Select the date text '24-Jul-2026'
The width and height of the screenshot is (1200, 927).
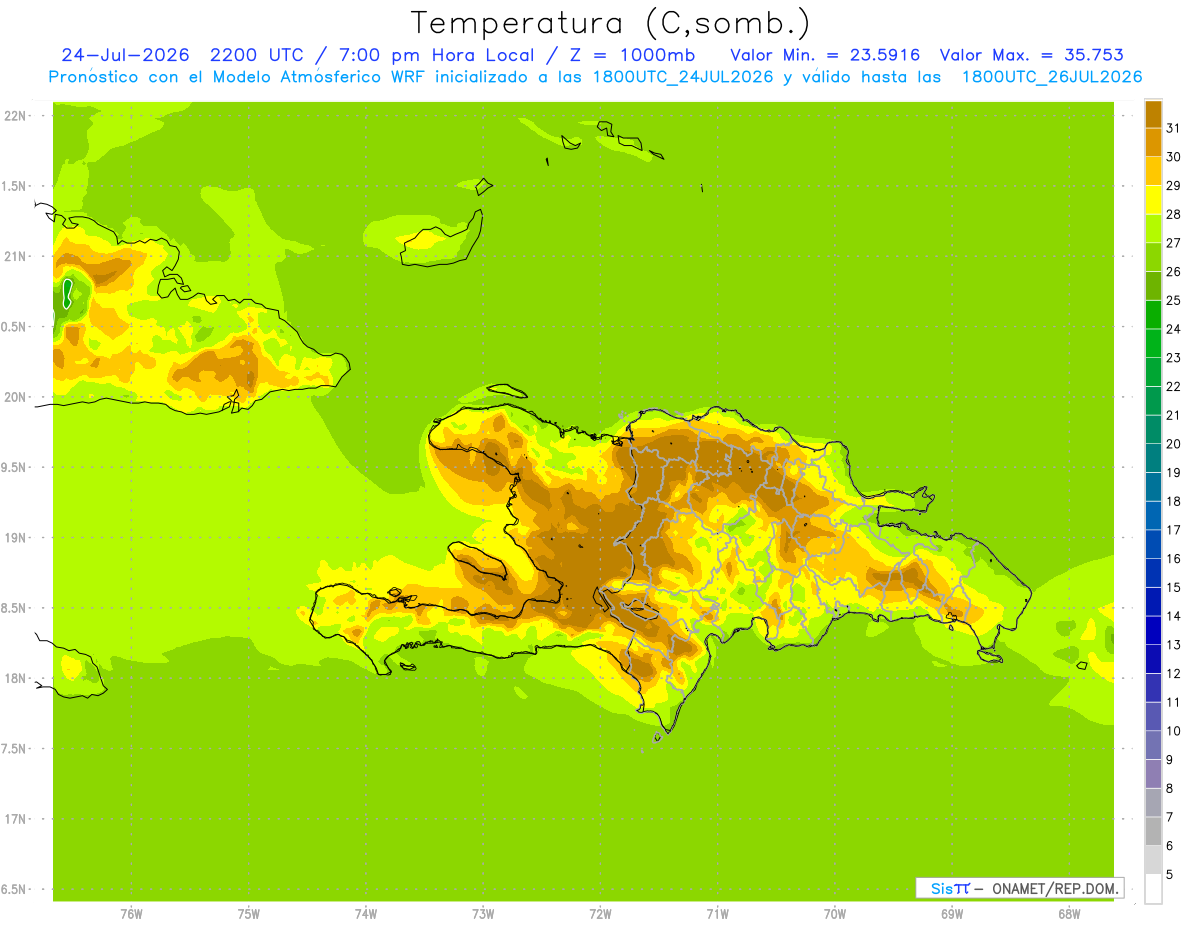coord(125,55)
